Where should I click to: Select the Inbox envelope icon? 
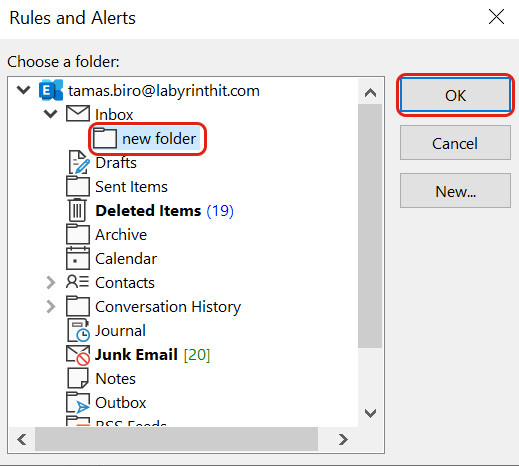[78, 114]
